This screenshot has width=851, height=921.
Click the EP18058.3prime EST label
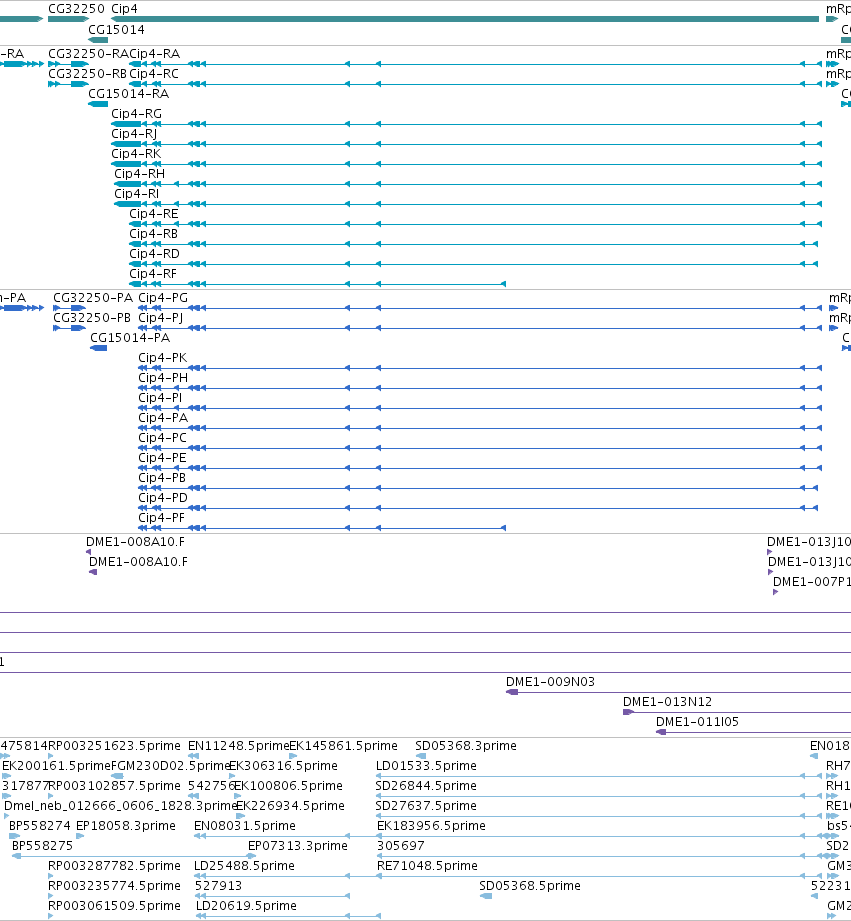(x=126, y=826)
